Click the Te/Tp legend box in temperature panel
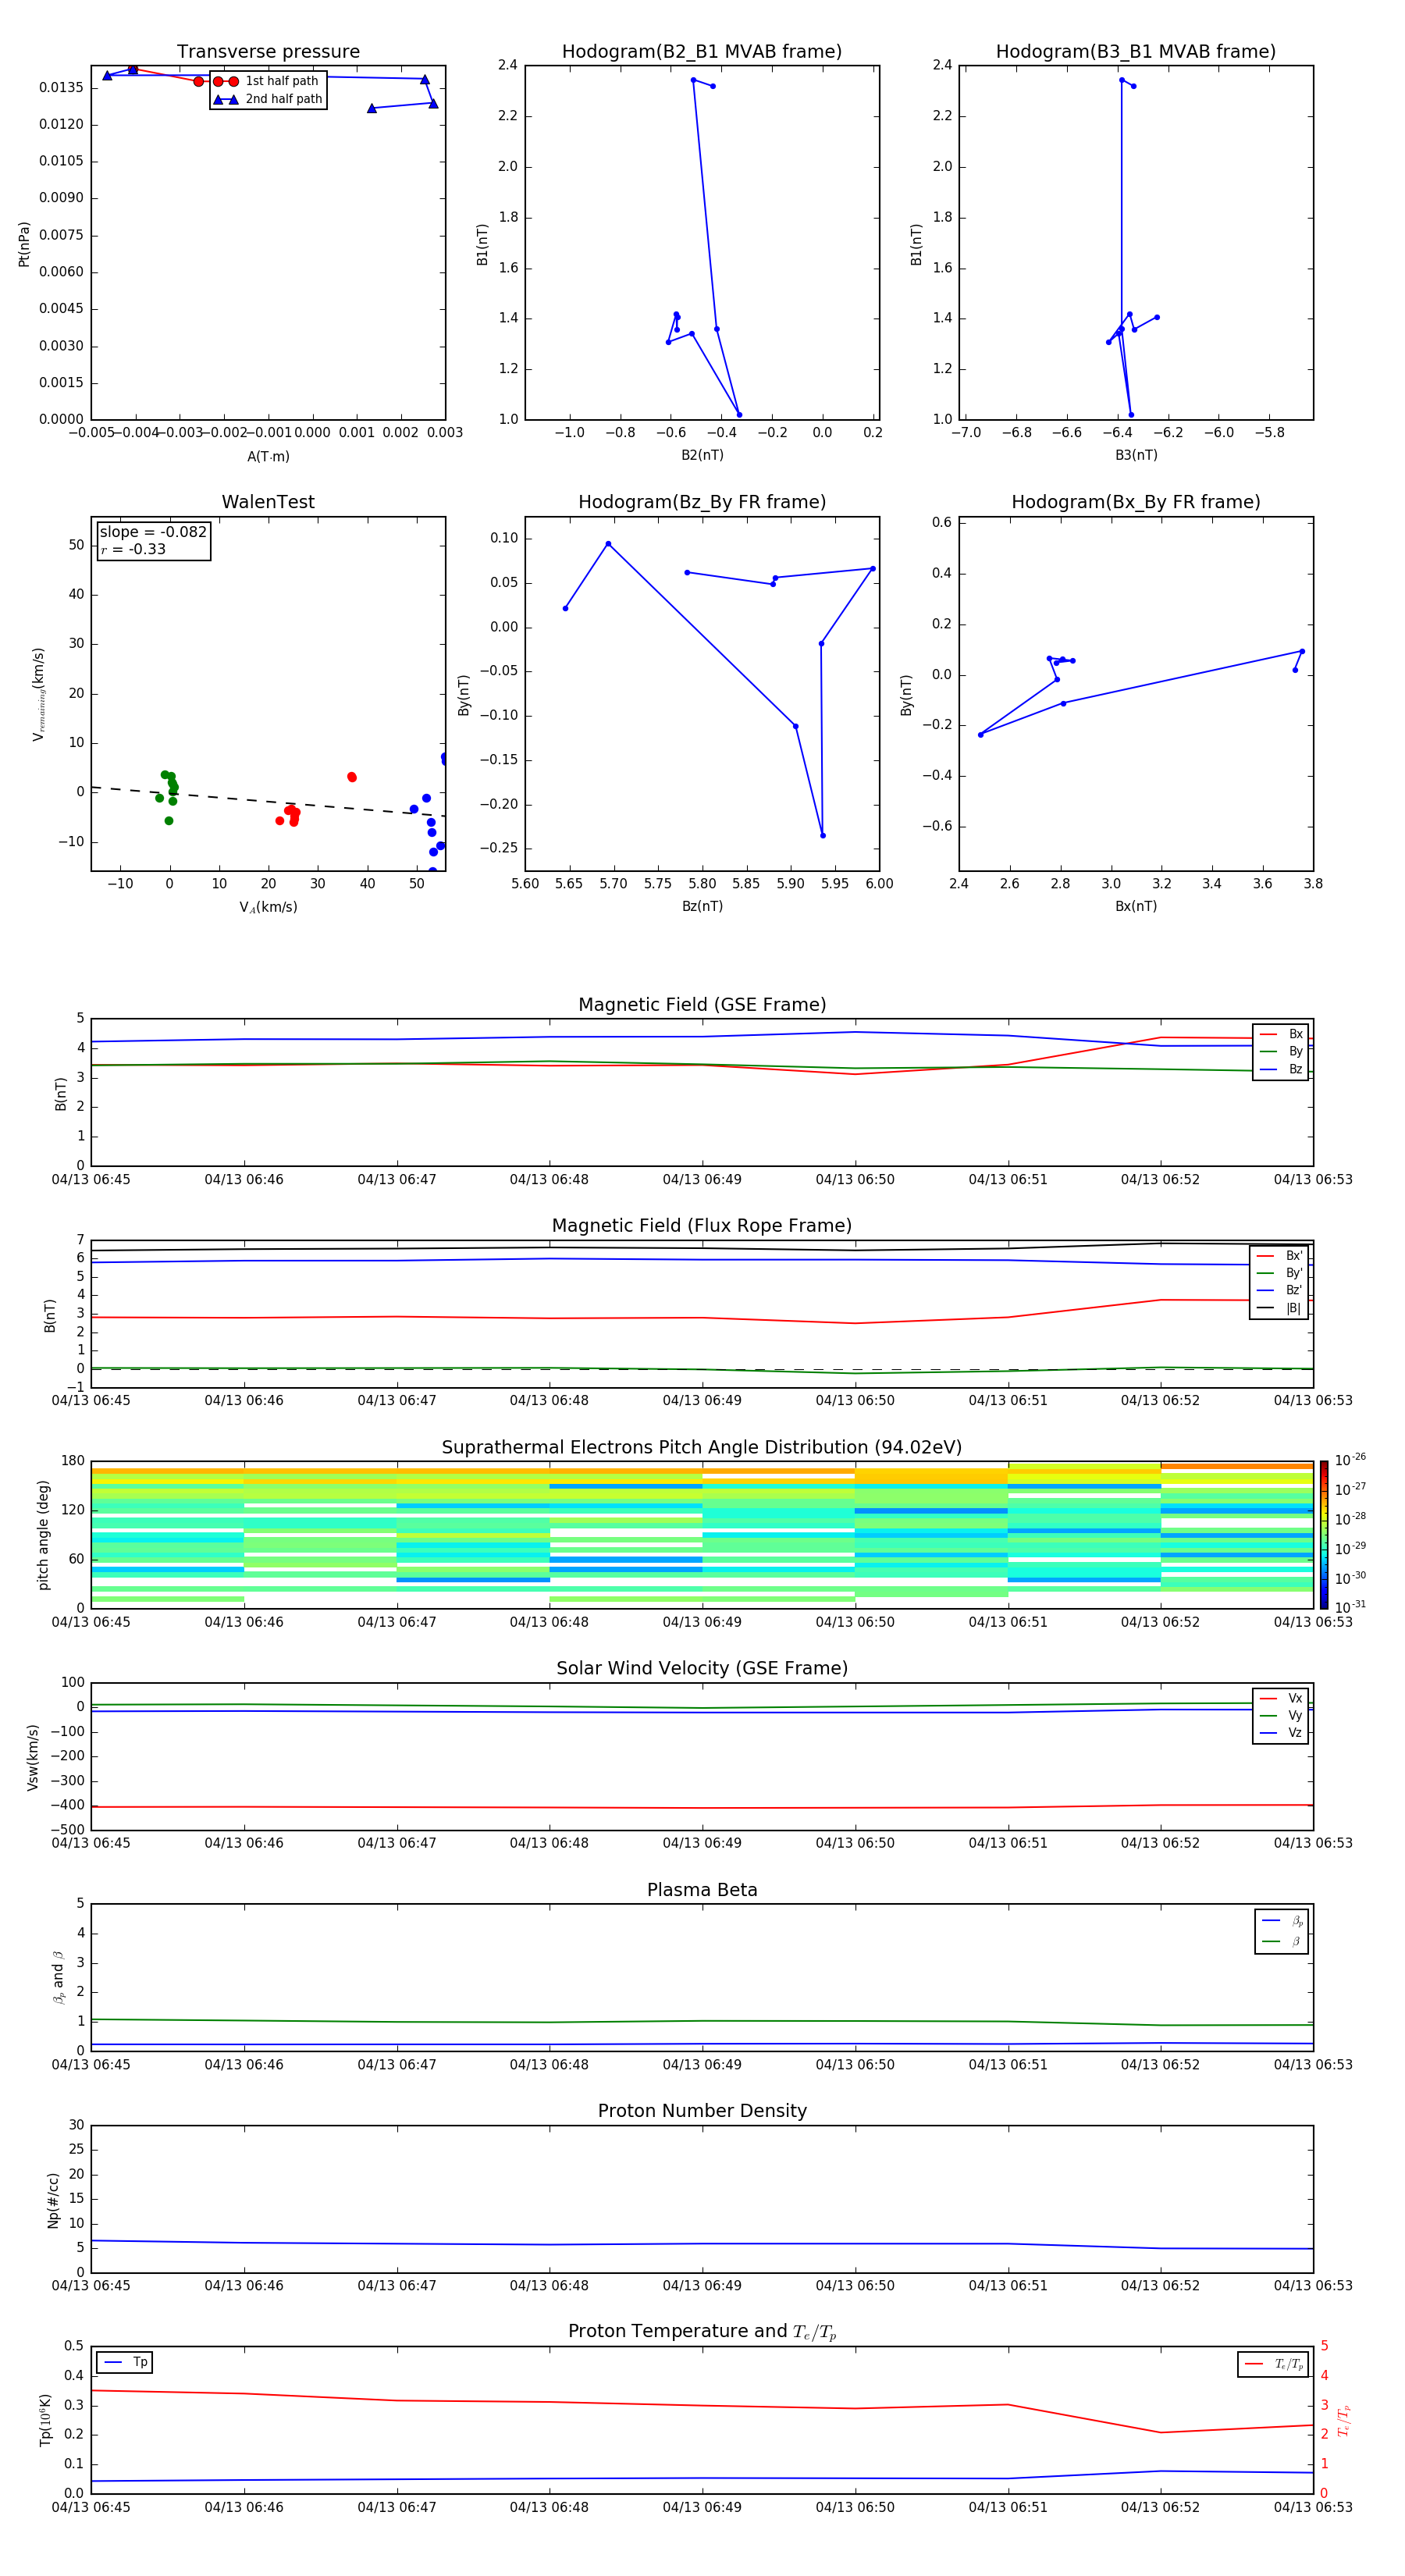Image resolution: width=1405 pixels, height=2576 pixels. point(1273,2364)
